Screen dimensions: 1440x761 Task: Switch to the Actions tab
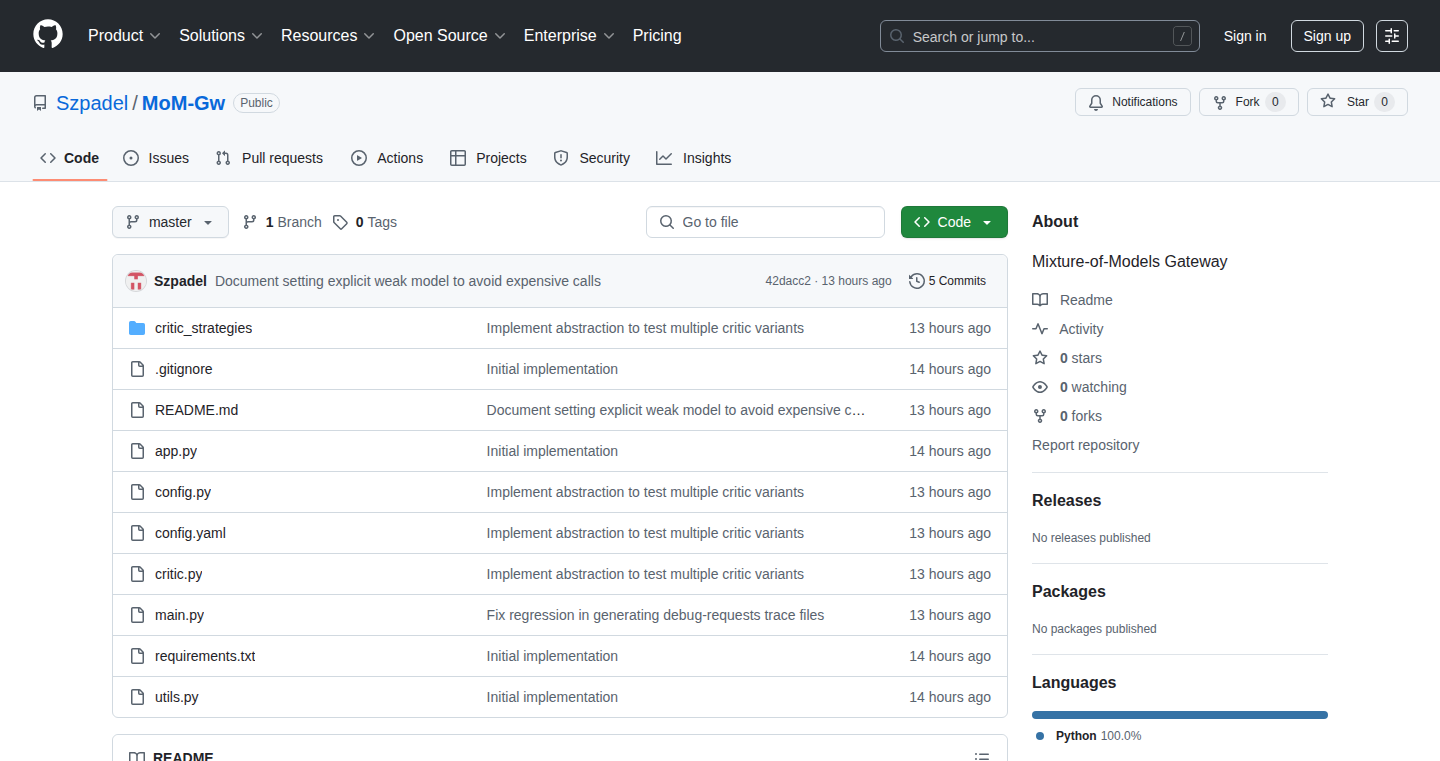(x=387, y=158)
